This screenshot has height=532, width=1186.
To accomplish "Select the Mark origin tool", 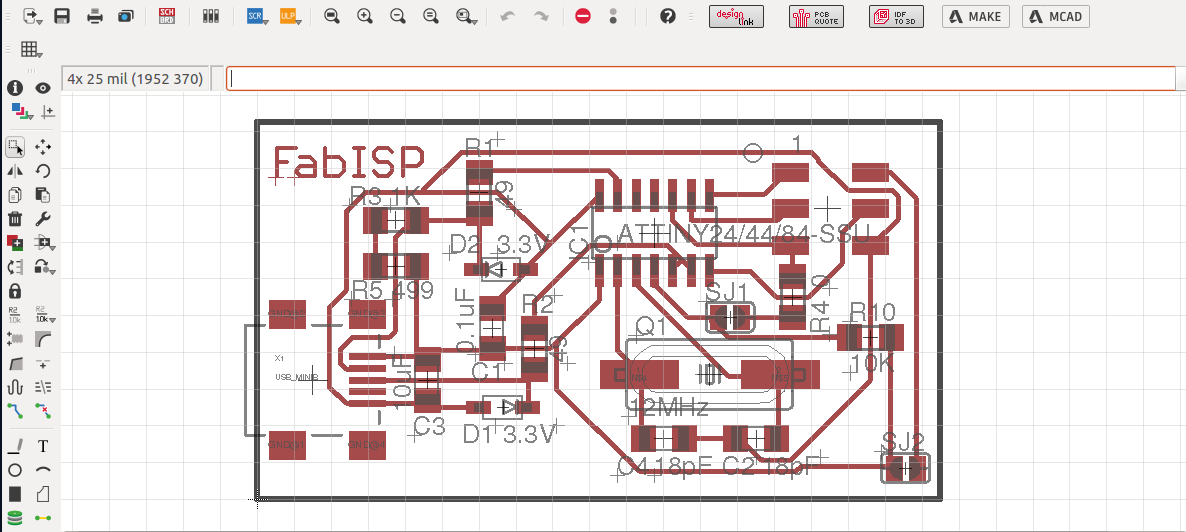I will click(x=47, y=112).
